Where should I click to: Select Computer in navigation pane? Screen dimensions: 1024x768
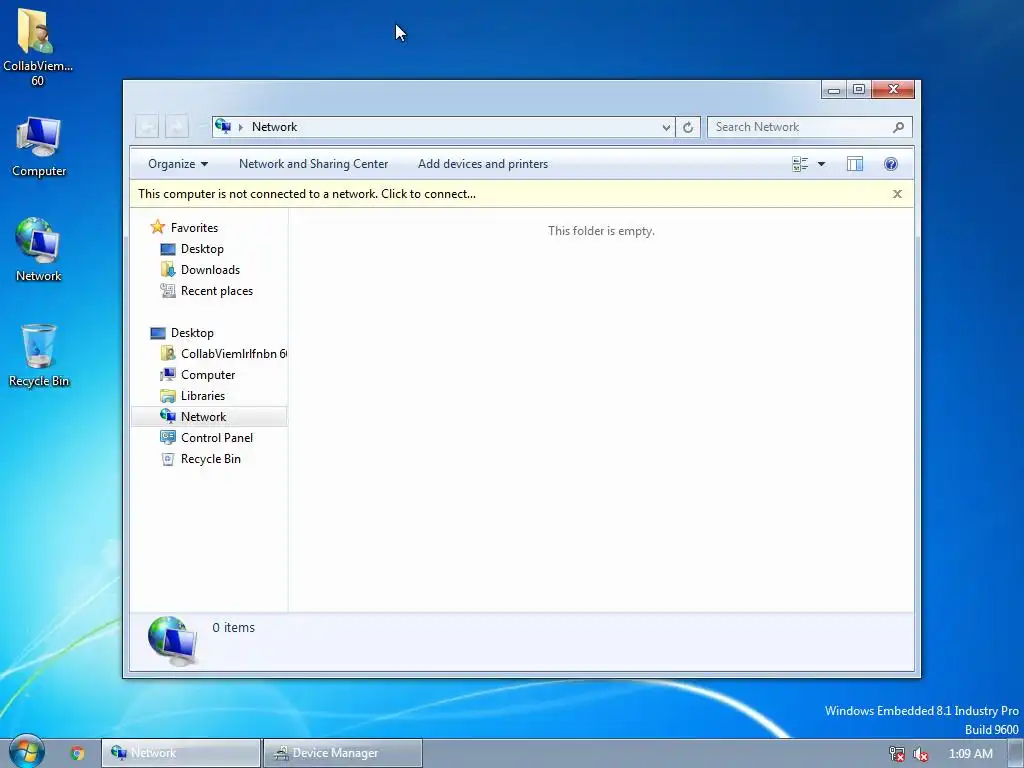[x=208, y=375]
